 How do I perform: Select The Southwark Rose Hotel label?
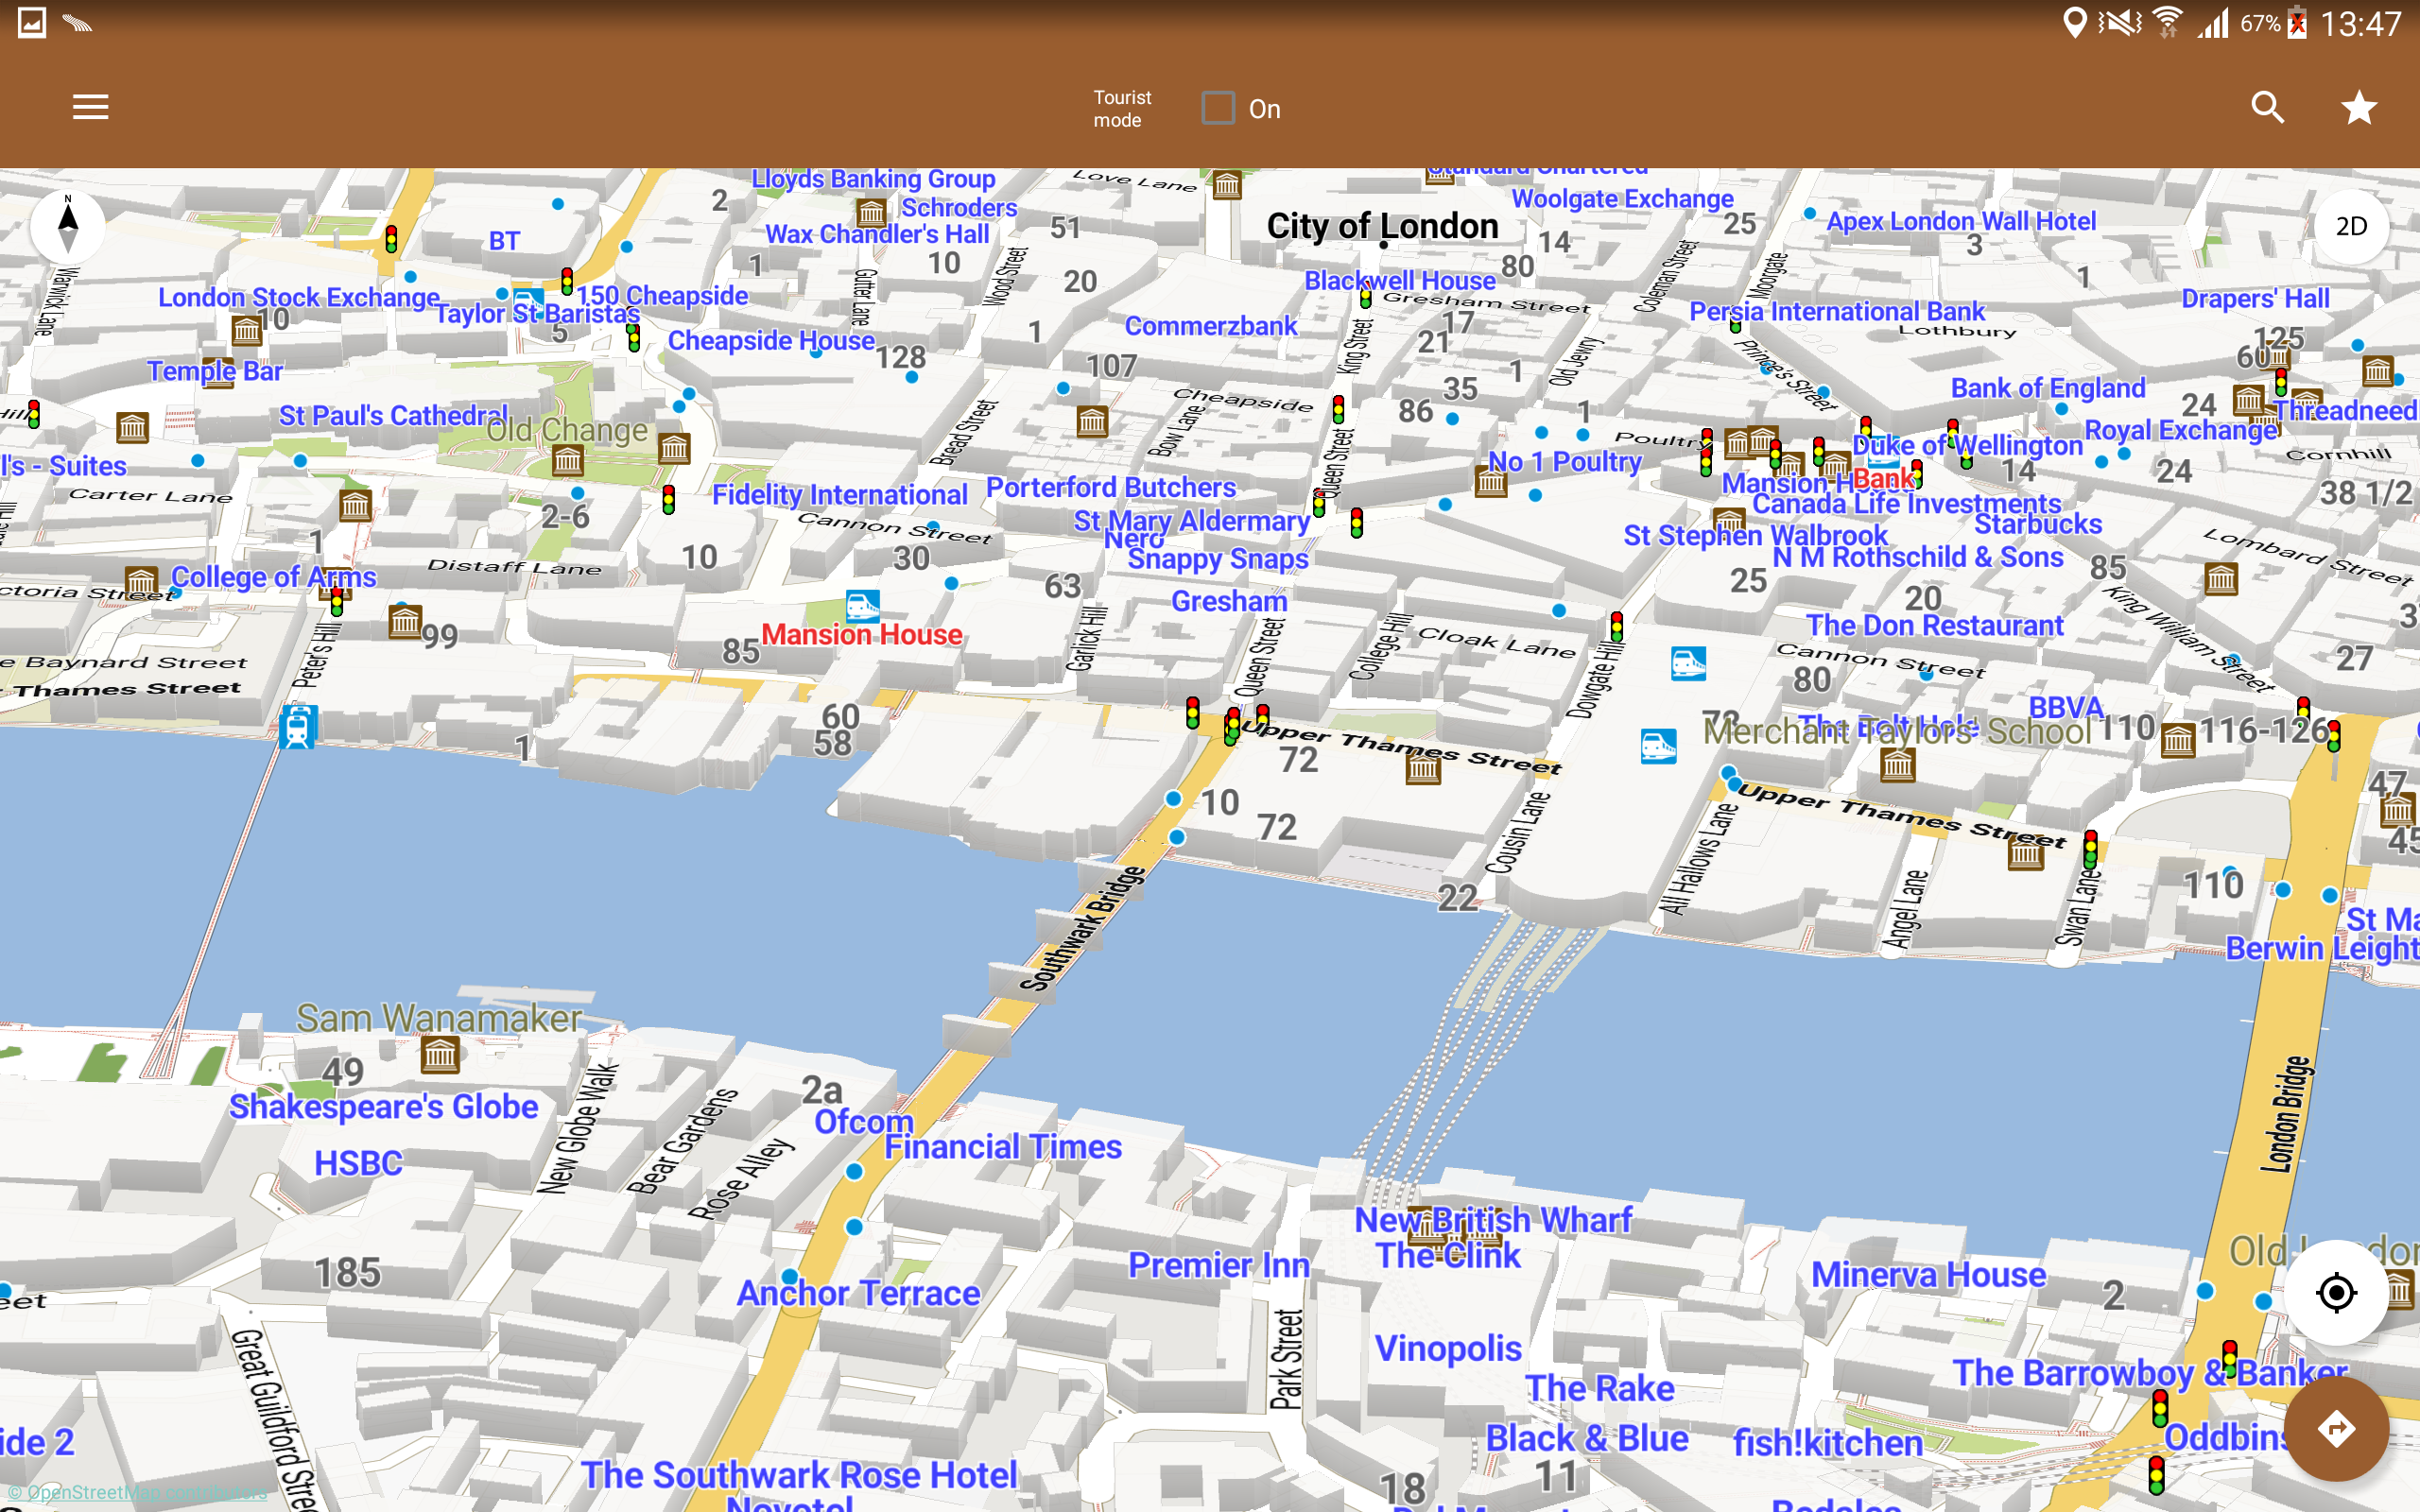pyautogui.click(x=798, y=1475)
